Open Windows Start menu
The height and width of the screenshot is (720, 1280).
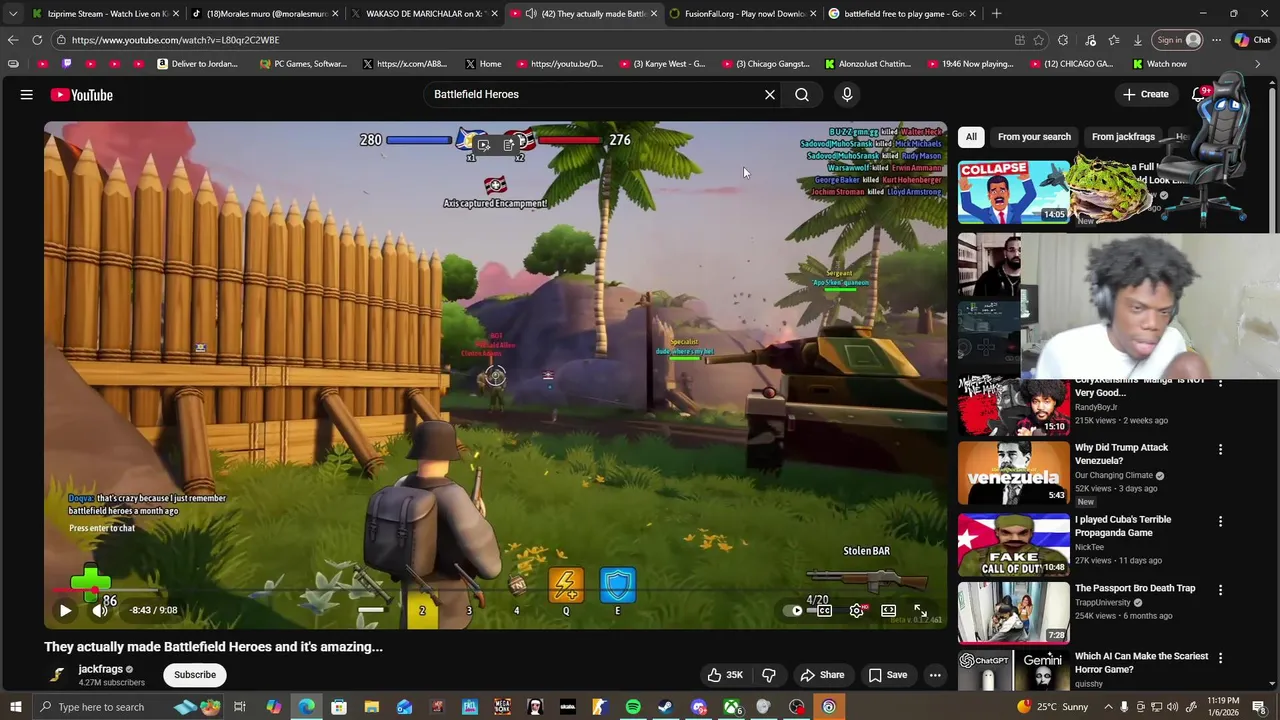15,707
